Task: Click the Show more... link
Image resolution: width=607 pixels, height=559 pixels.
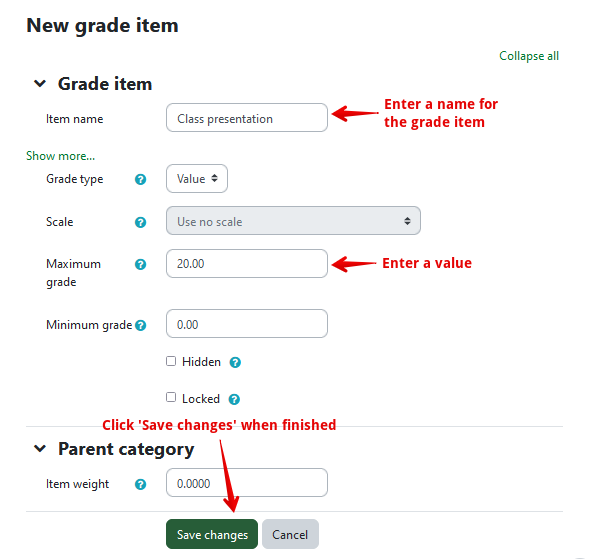Action: point(61,156)
